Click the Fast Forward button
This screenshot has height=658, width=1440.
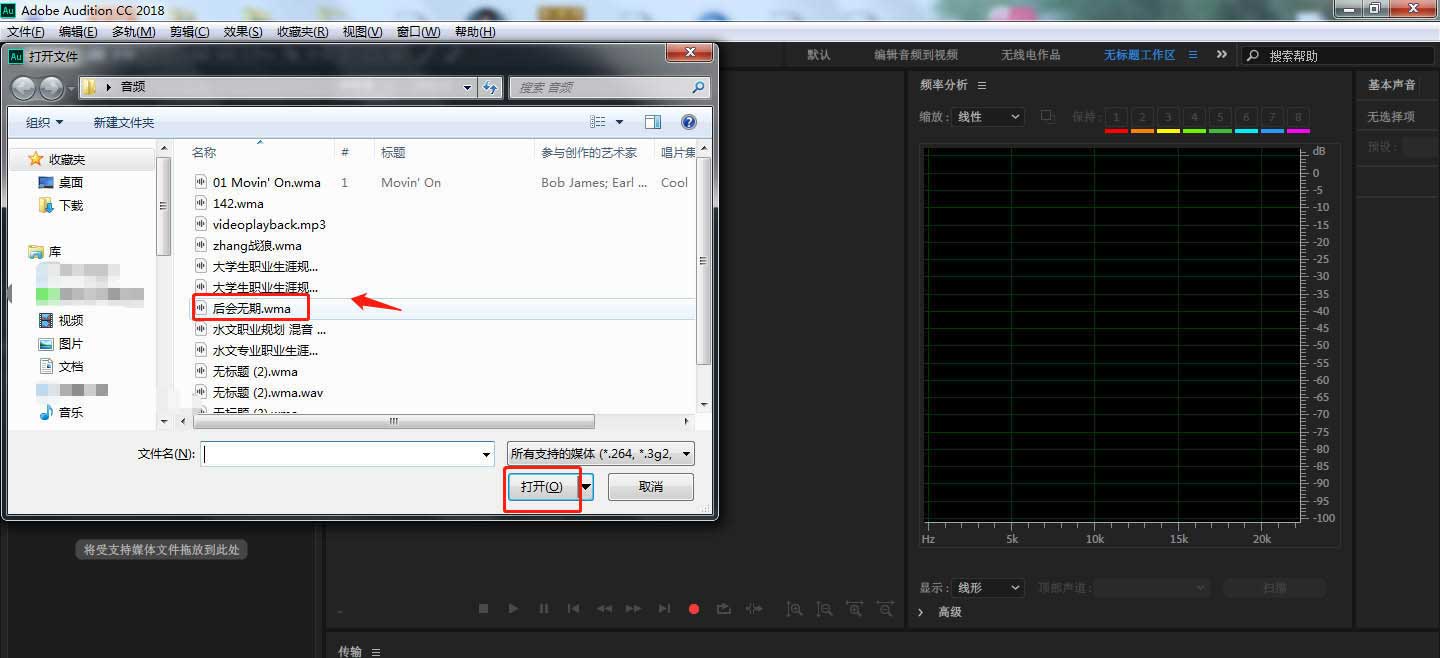(x=634, y=608)
